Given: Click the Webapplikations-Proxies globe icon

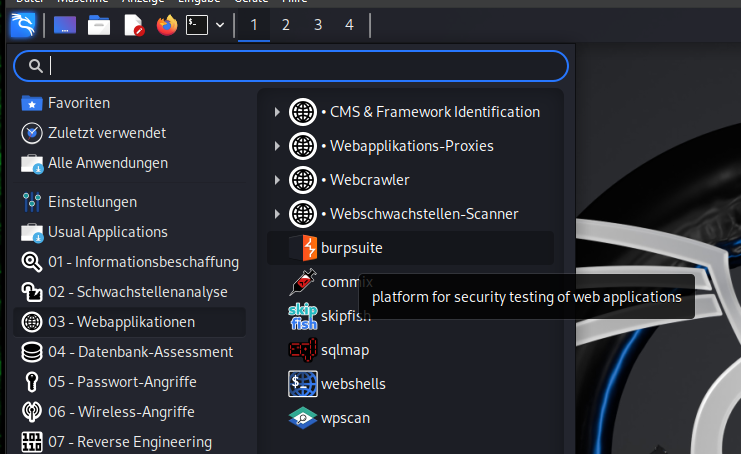Looking at the screenshot, I should tap(302, 146).
